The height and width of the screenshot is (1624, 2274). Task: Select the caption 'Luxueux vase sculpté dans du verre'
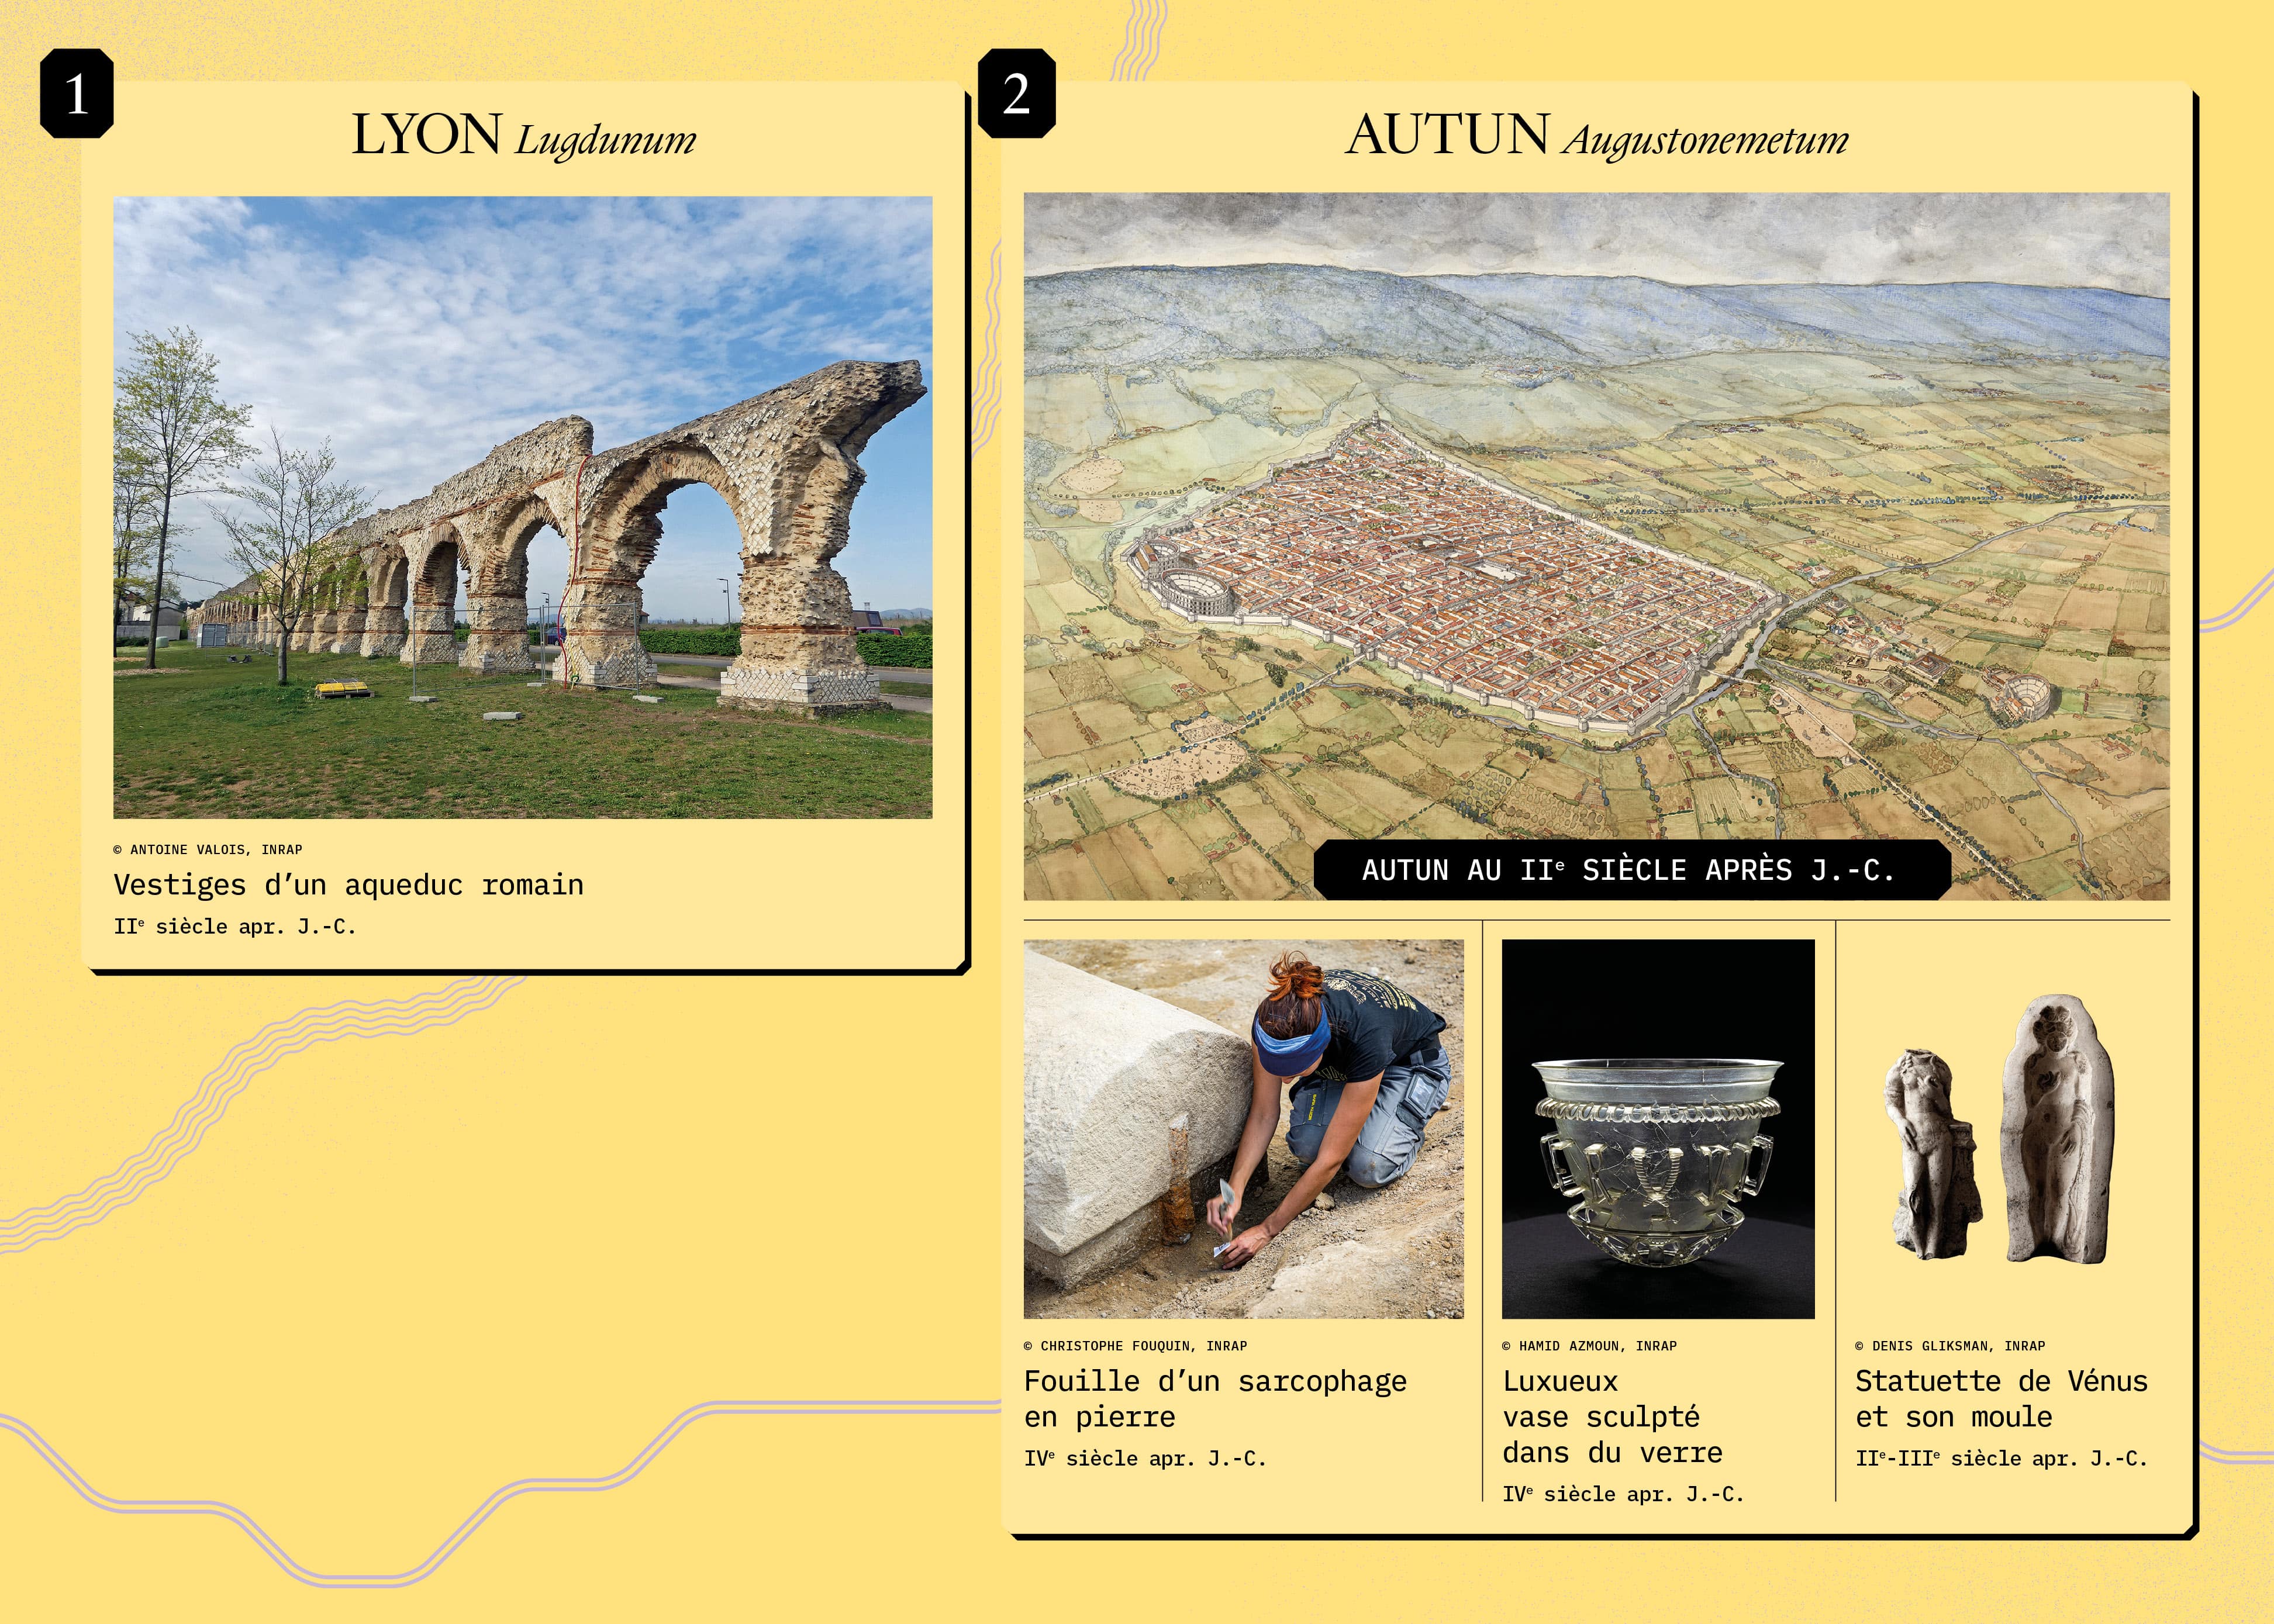coord(1613,1417)
